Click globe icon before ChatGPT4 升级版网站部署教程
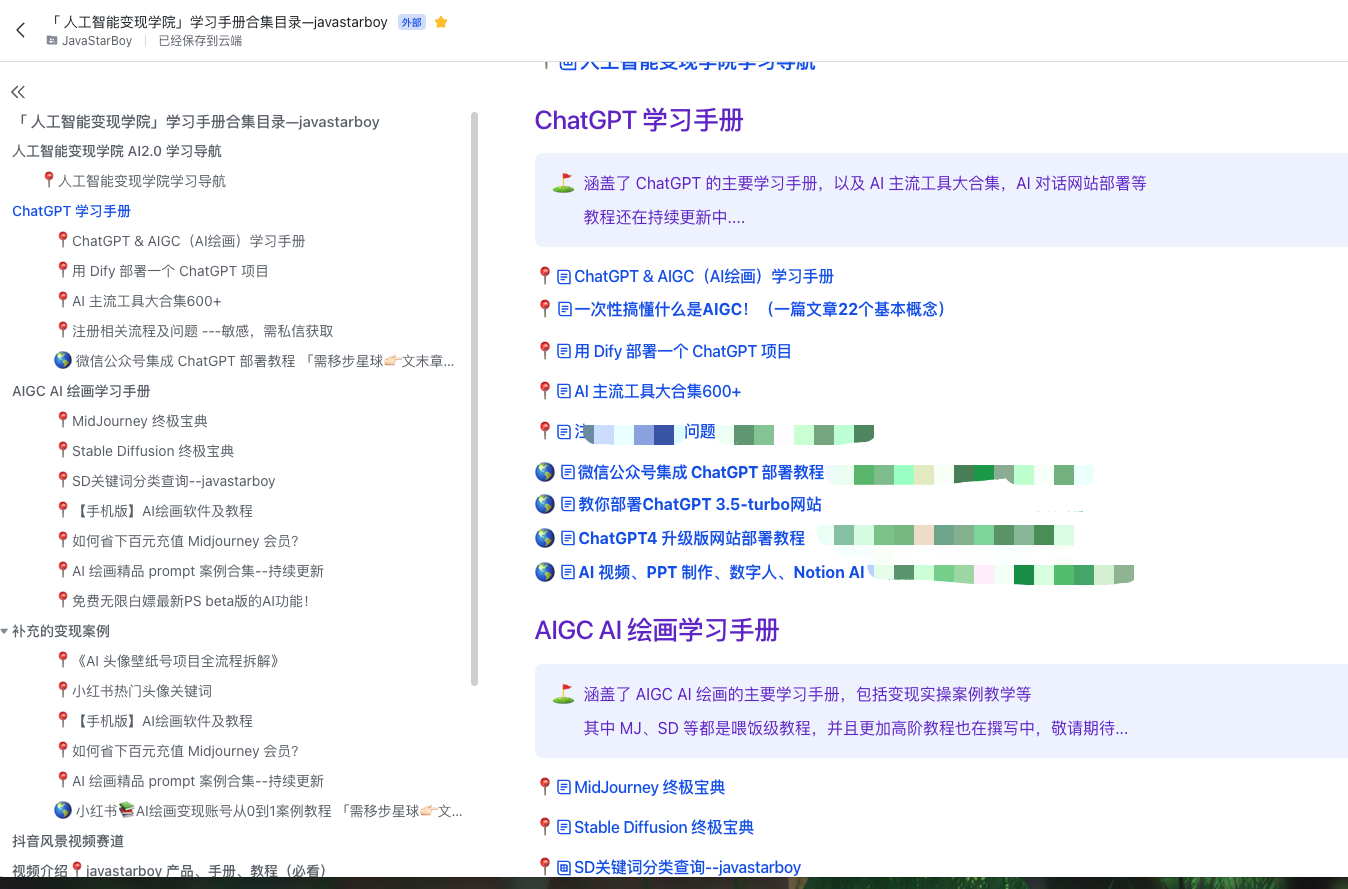 coord(545,538)
